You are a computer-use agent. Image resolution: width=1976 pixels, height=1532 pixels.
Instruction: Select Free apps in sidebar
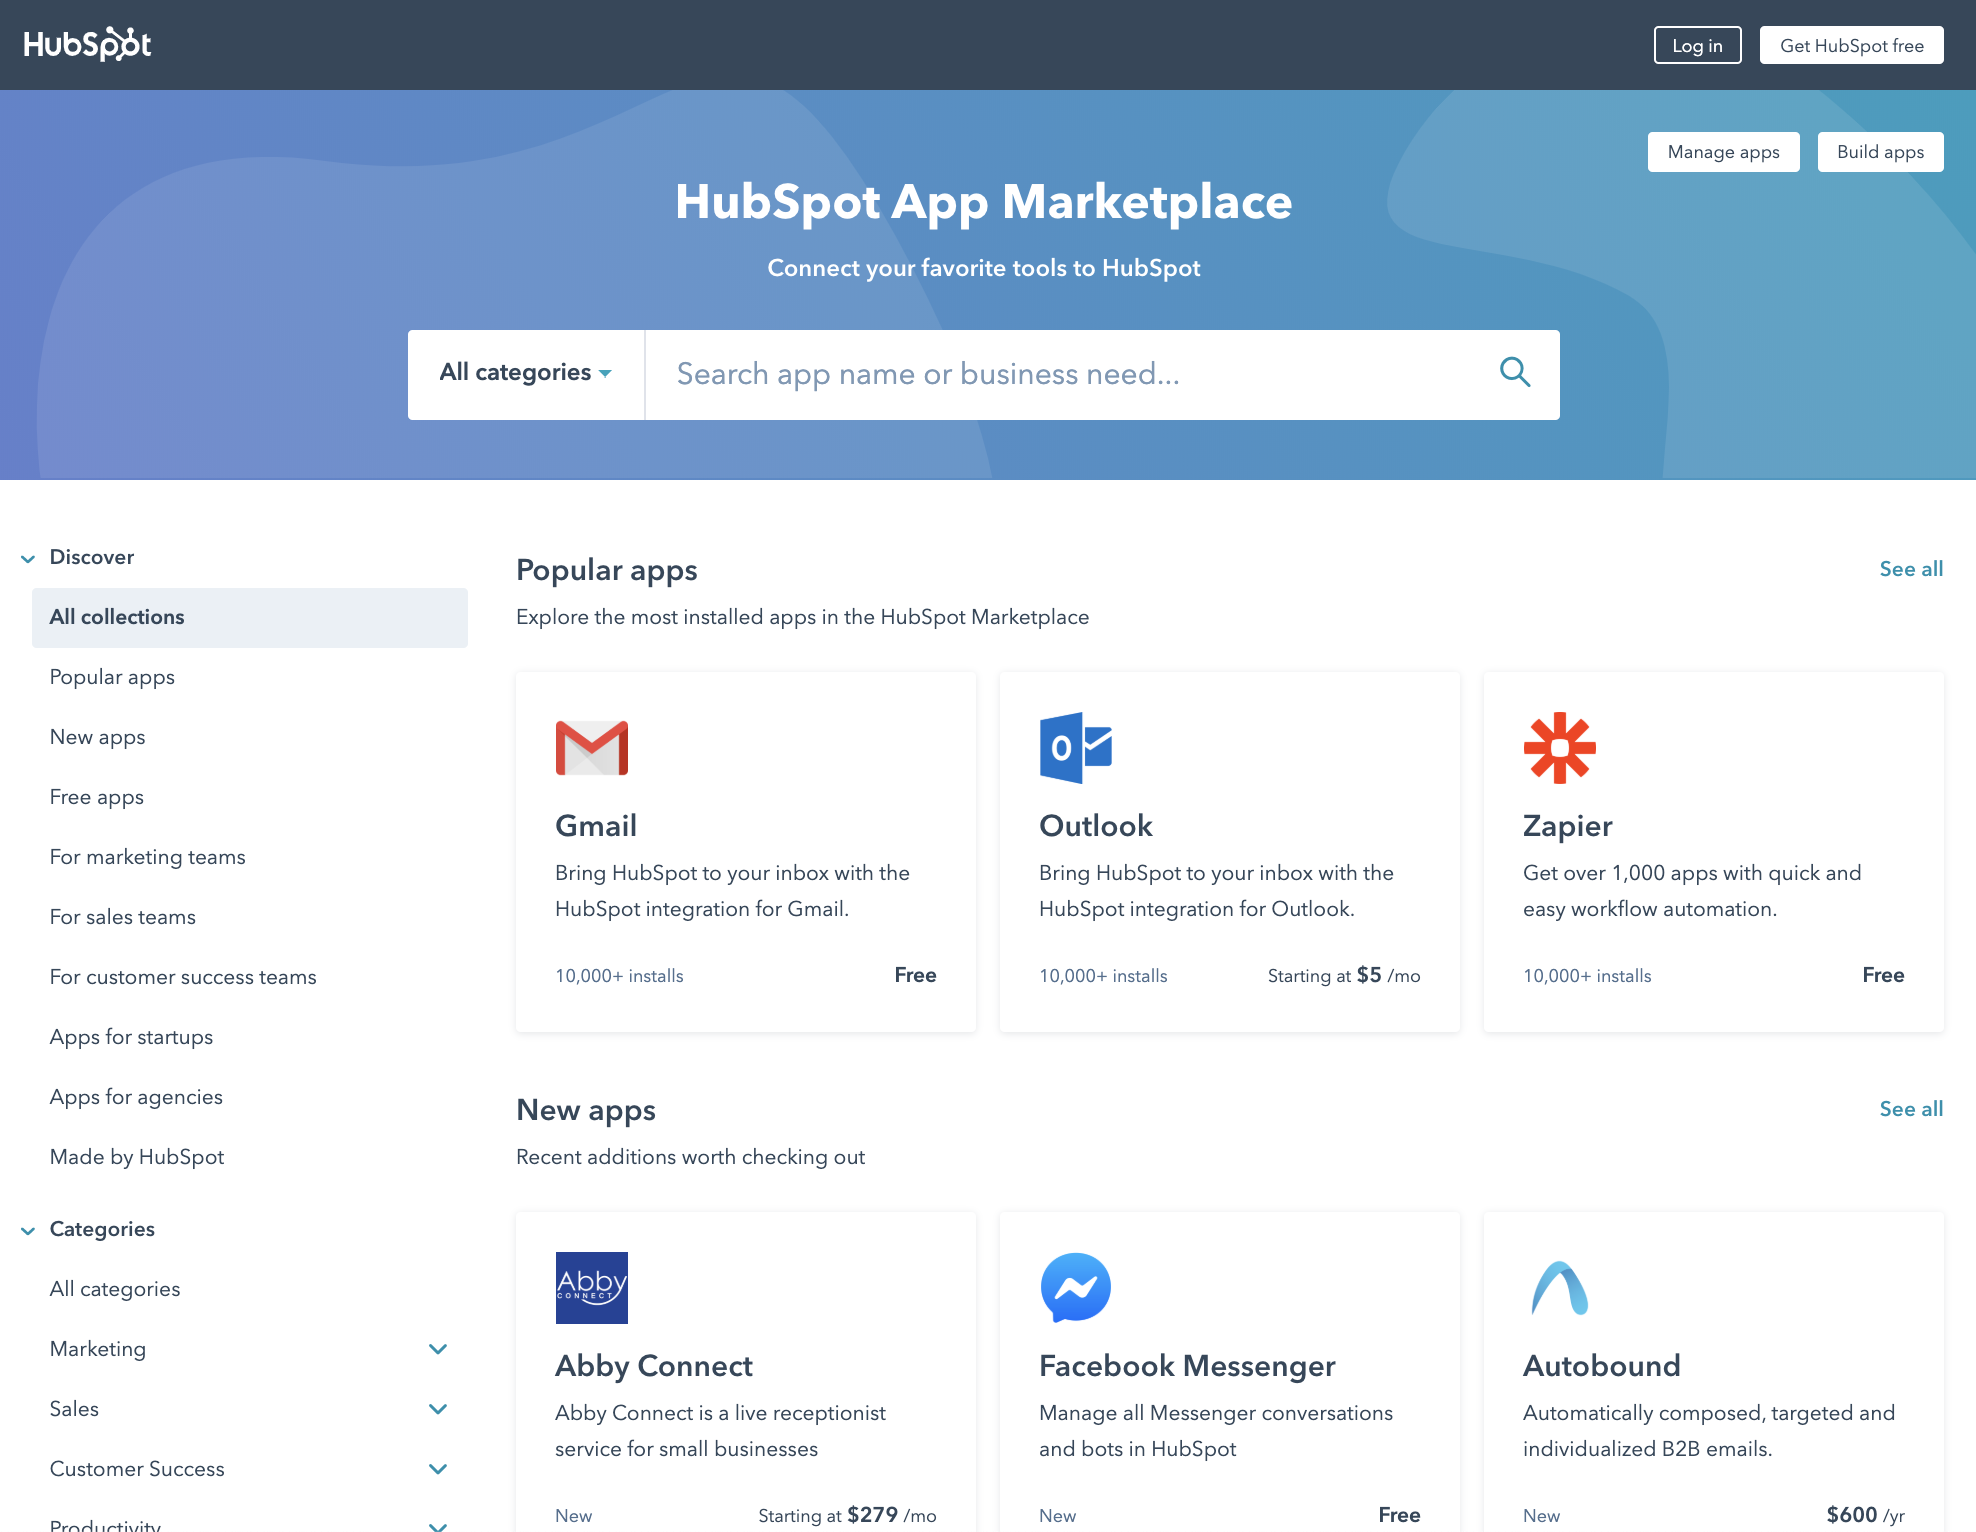pyautogui.click(x=97, y=797)
